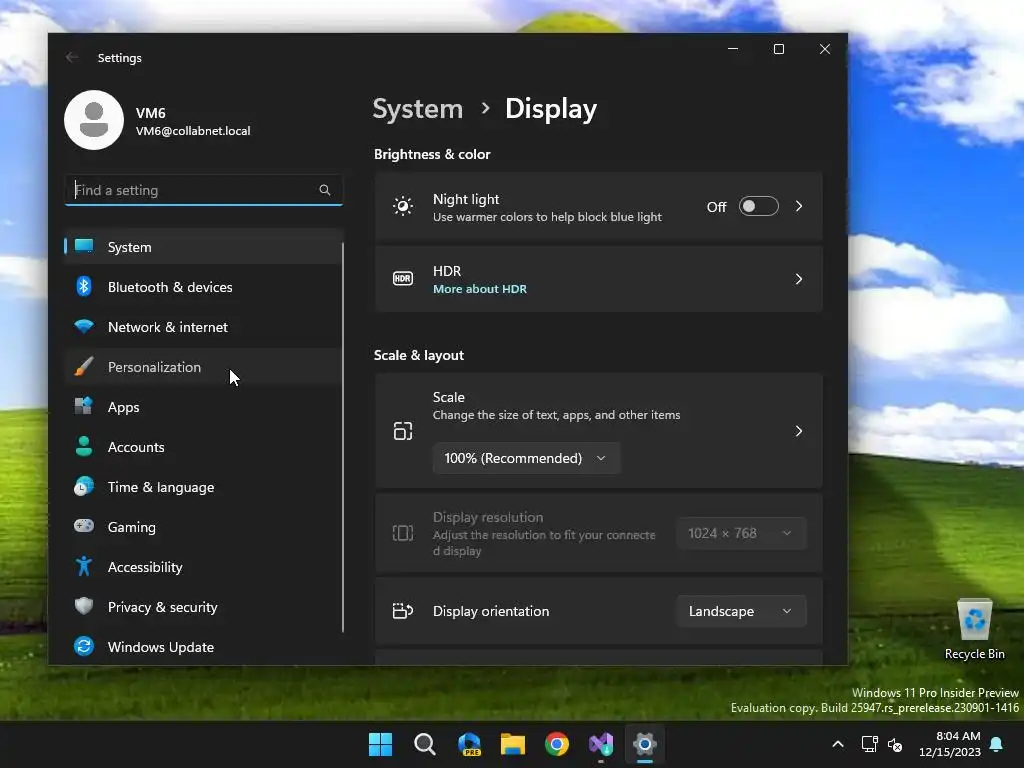Click the More about HDR link
The height and width of the screenshot is (768, 1024).
tap(480, 289)
